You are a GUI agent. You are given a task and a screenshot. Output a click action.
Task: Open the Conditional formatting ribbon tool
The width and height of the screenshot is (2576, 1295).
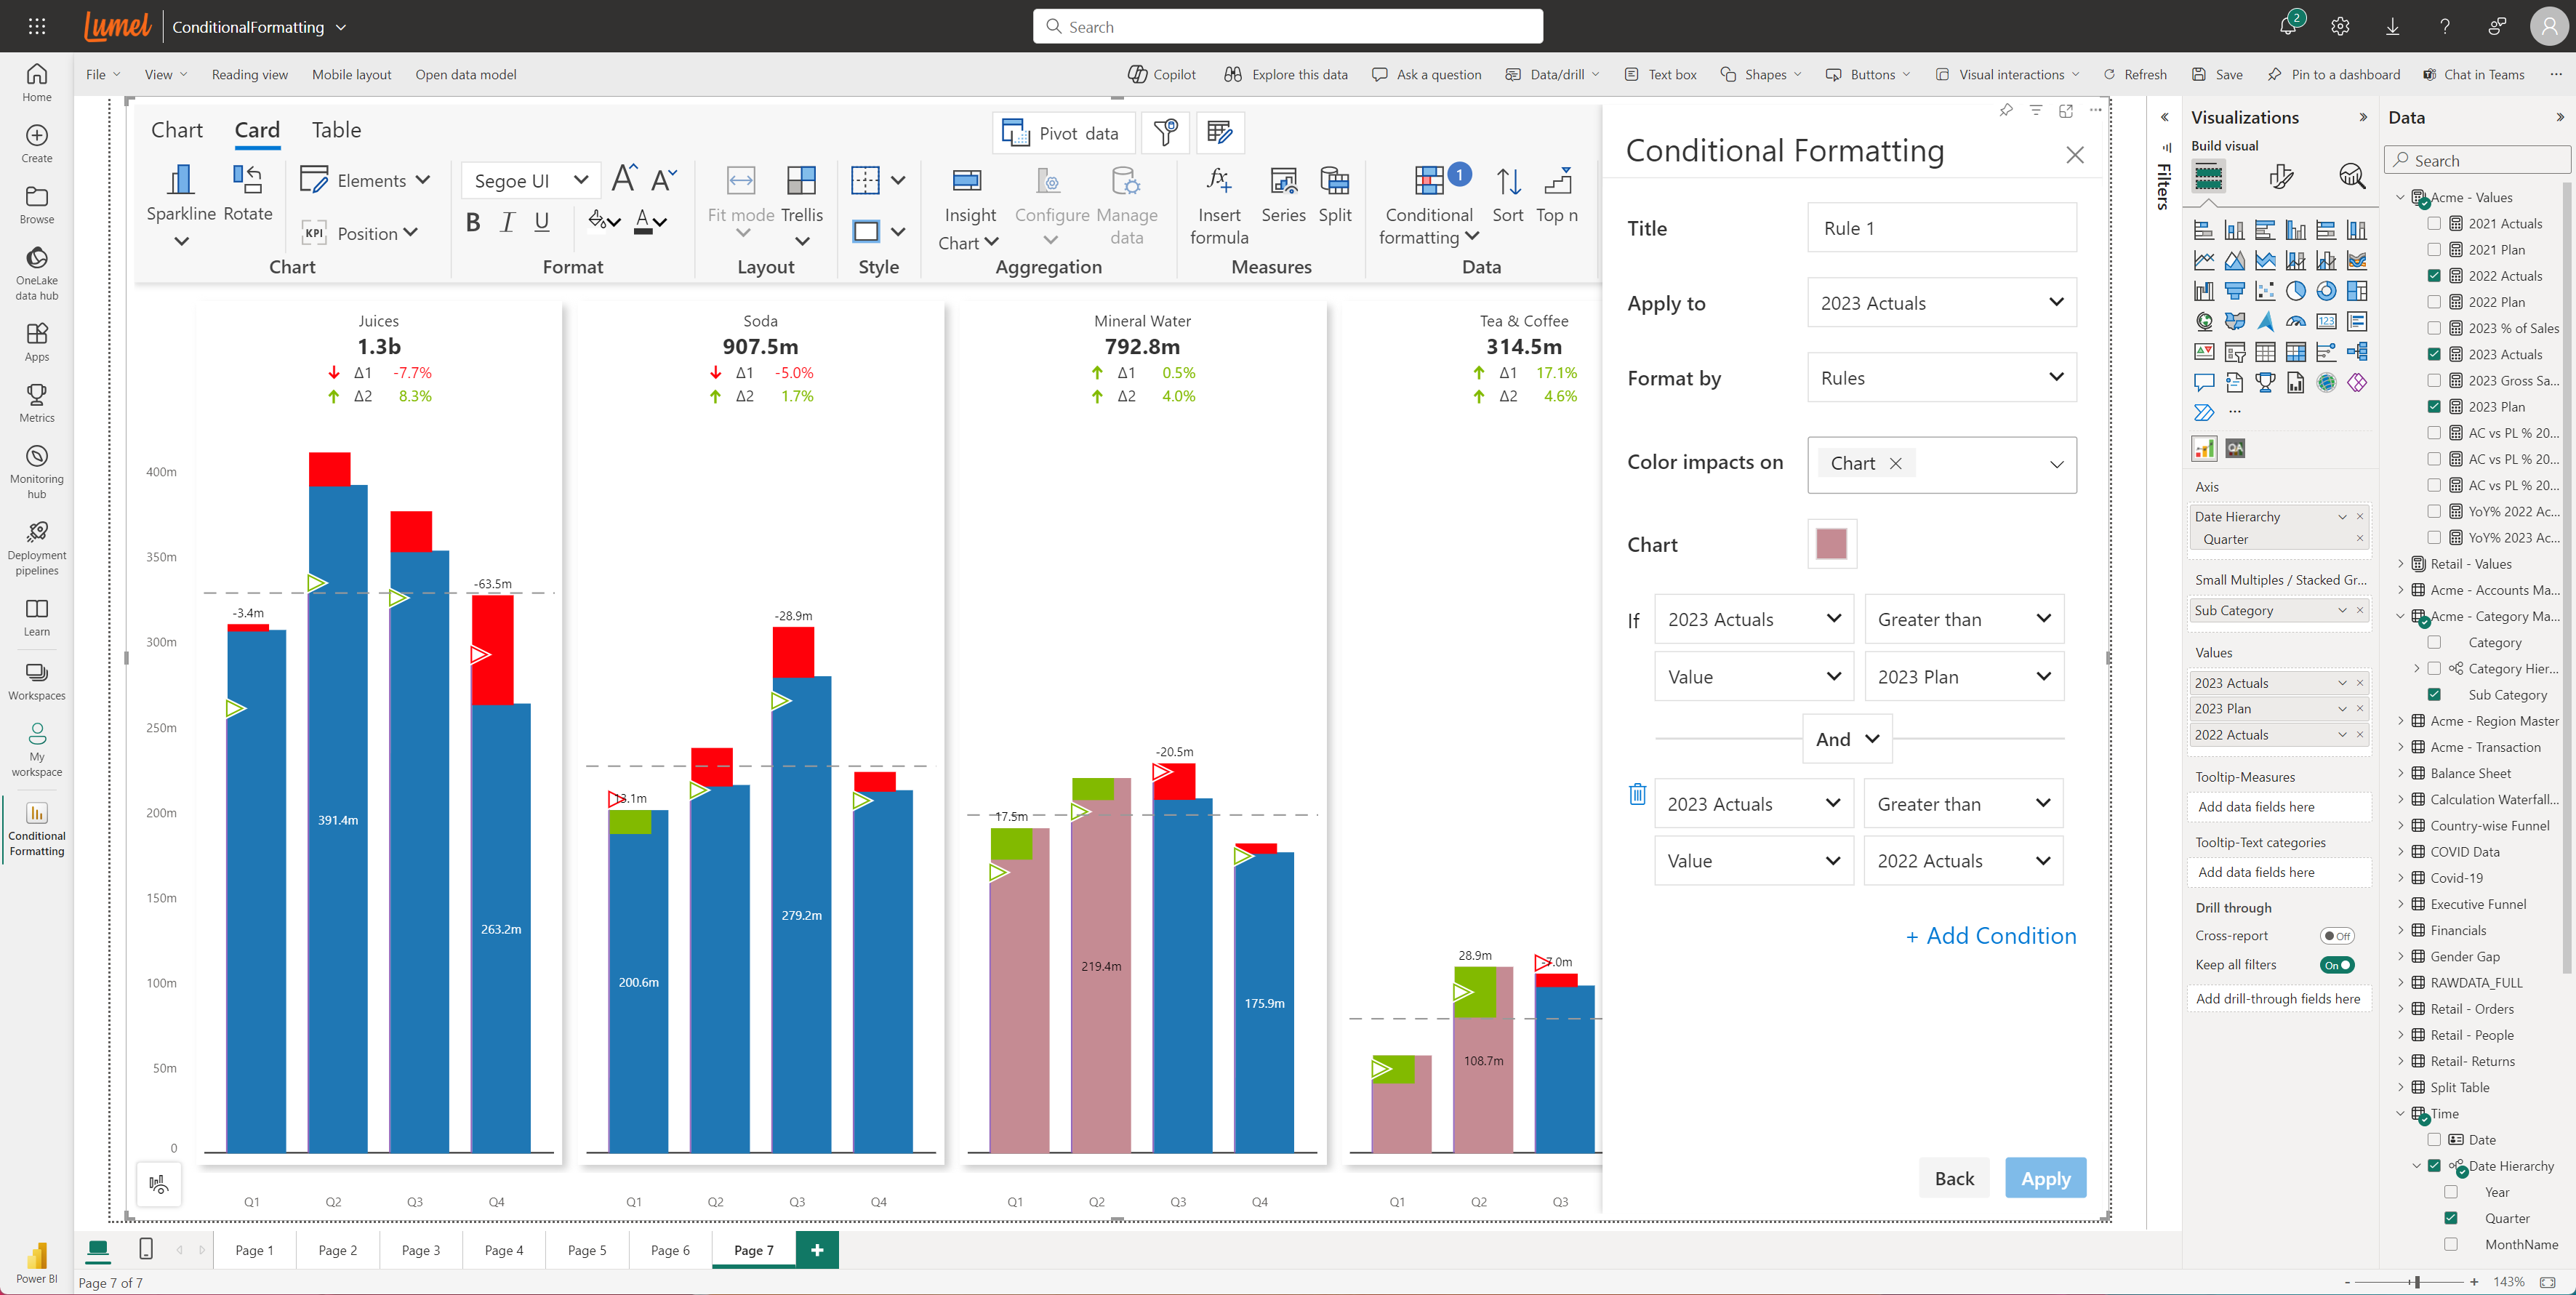[x=1429, y=182]
